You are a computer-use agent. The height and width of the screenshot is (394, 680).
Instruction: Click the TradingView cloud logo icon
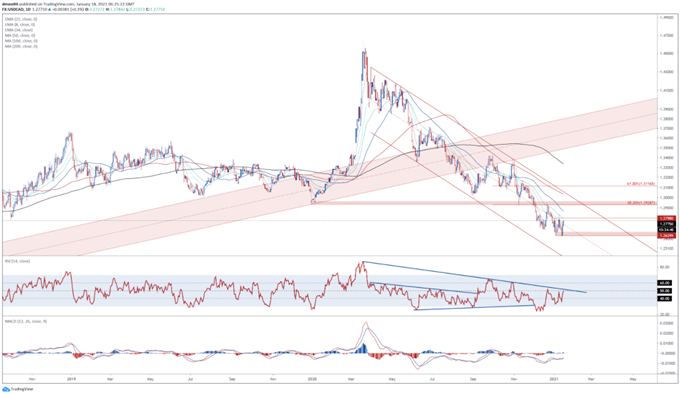click(x=6, y=389)
